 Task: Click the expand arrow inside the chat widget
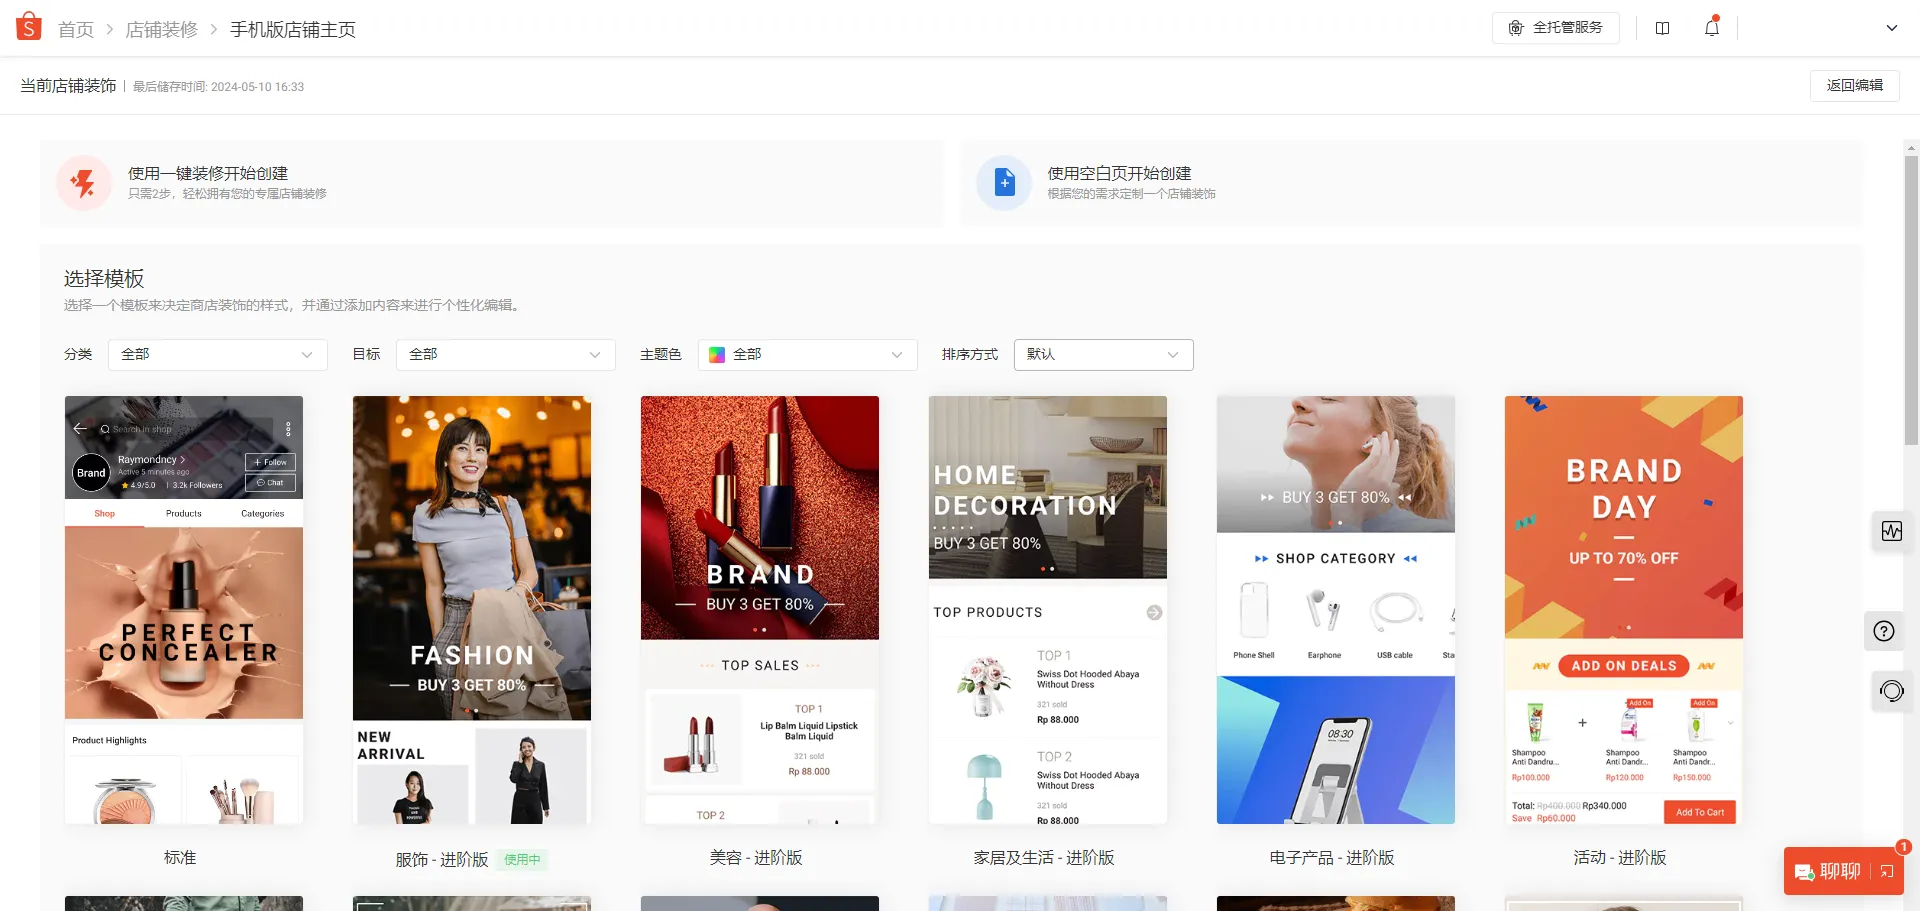(x=1888, y=872)
